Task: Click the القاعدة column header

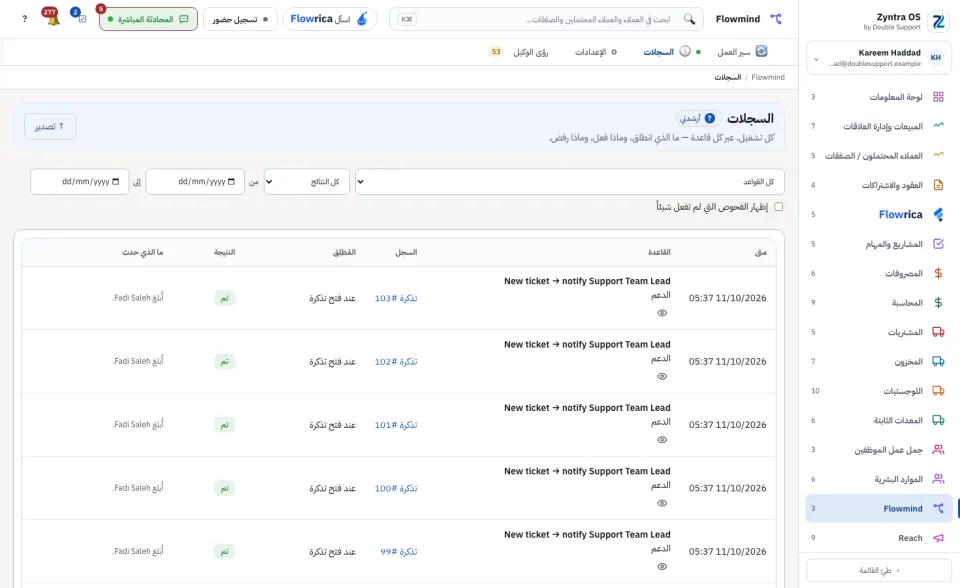Action: (659, 252)
